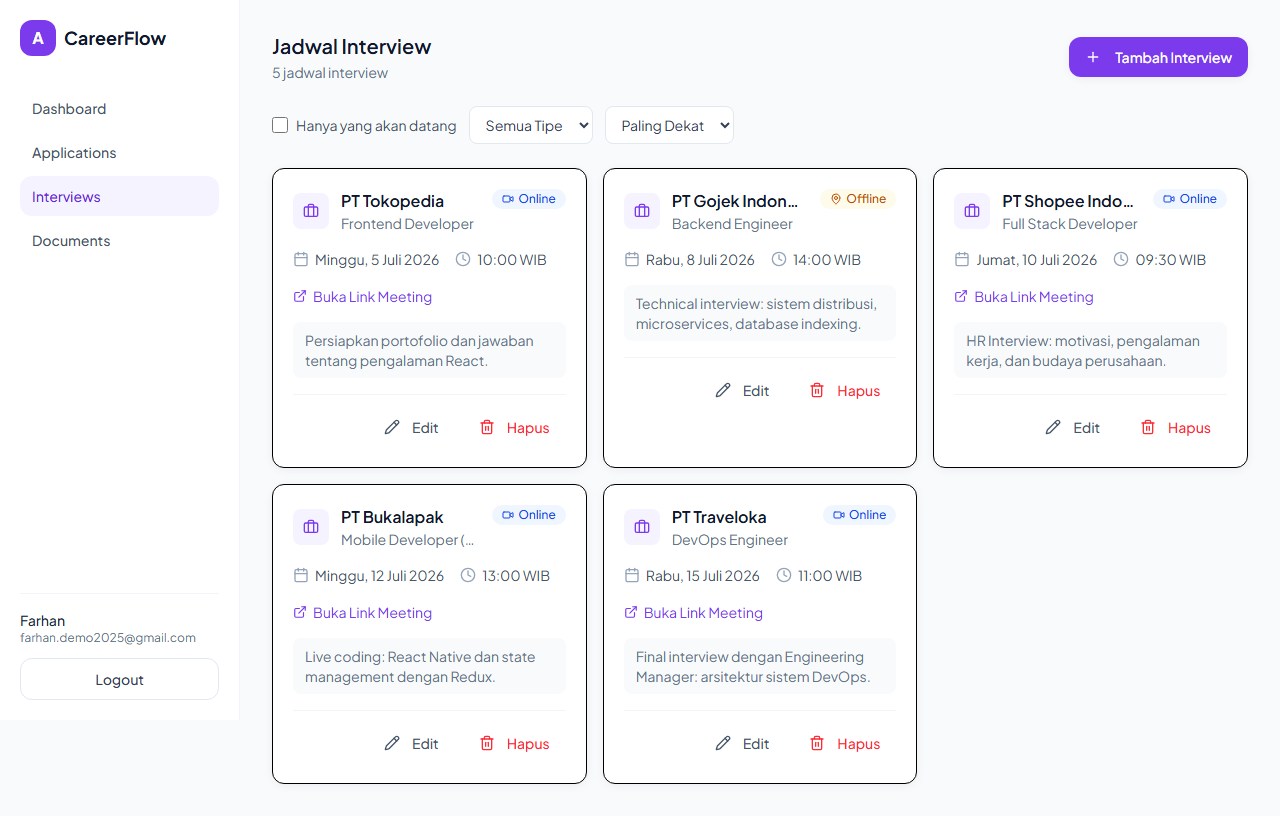Click the Offline badge on PT Gojek card

[x=858, y=199]
